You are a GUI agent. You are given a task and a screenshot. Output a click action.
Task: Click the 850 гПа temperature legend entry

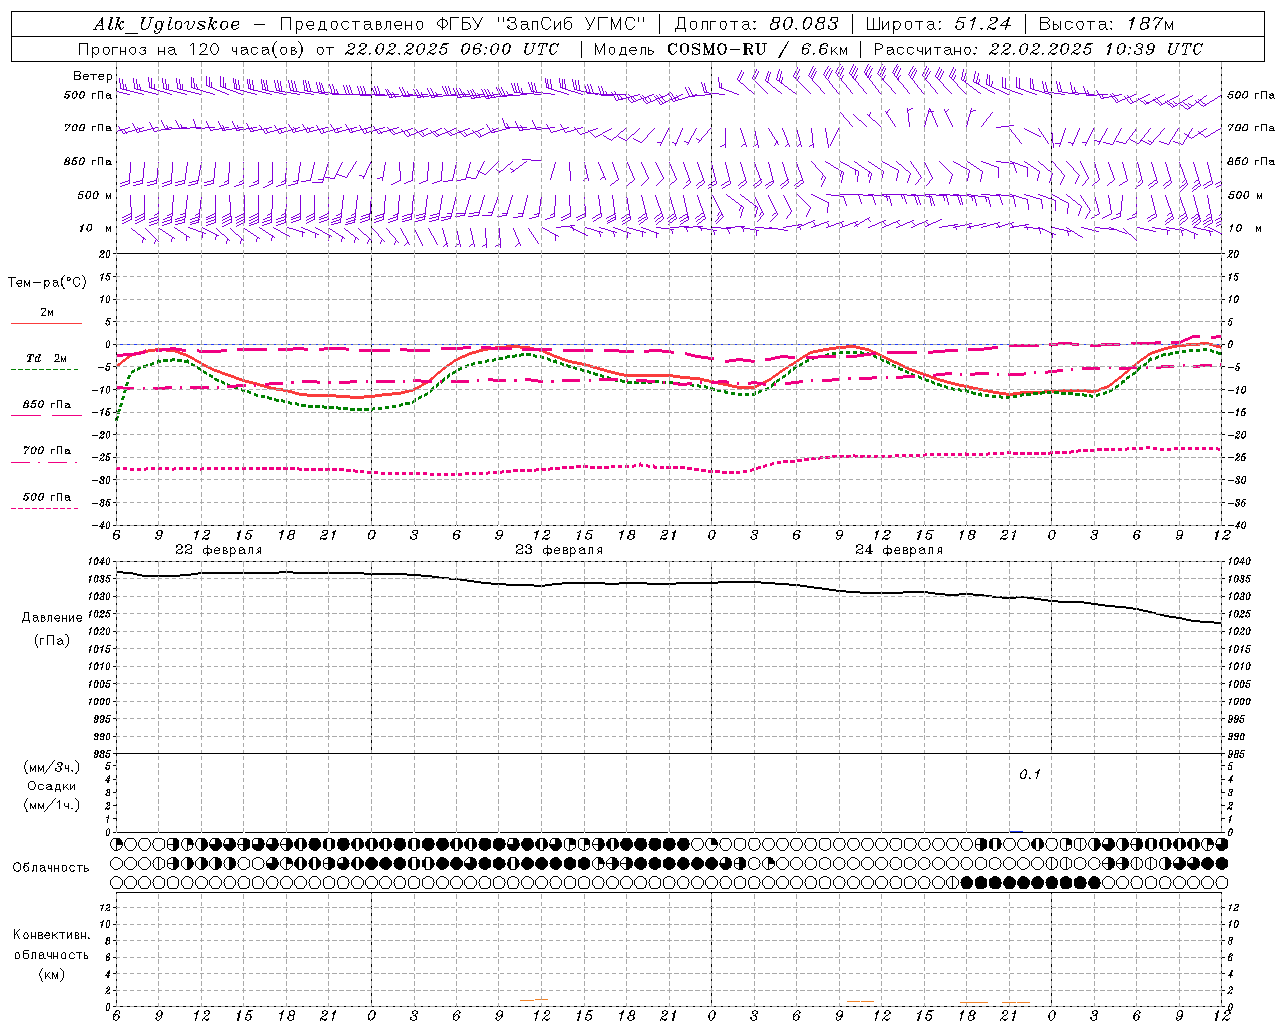[47, 405]
